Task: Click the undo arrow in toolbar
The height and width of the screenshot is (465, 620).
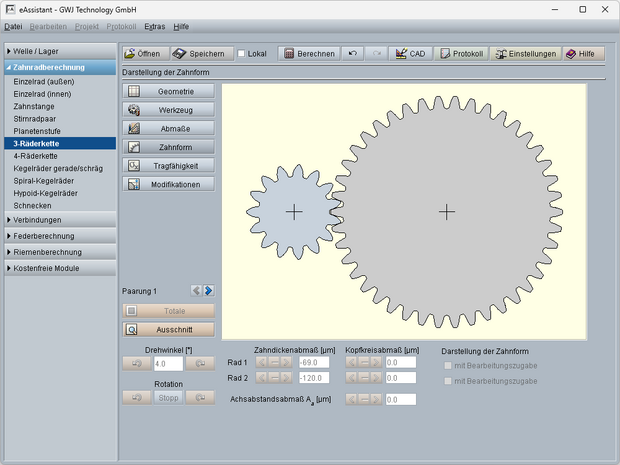Action: point(353,54)
